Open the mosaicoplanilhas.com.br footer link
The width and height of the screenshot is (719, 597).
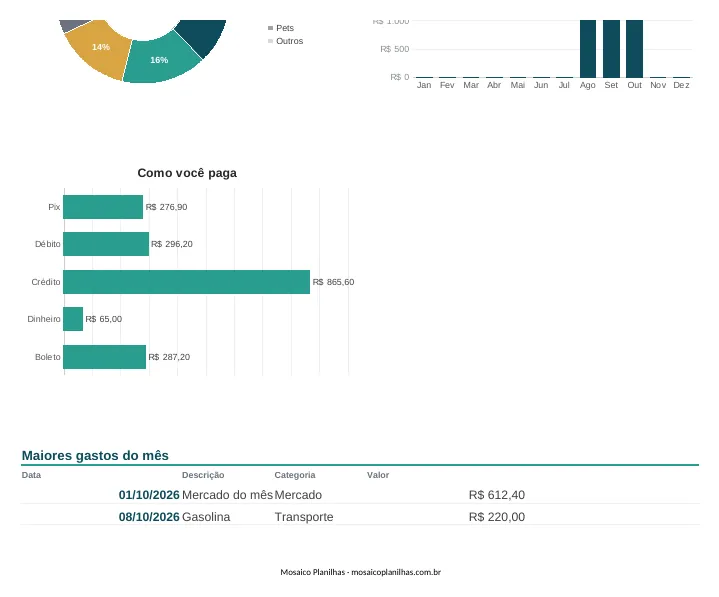point(396,572)
